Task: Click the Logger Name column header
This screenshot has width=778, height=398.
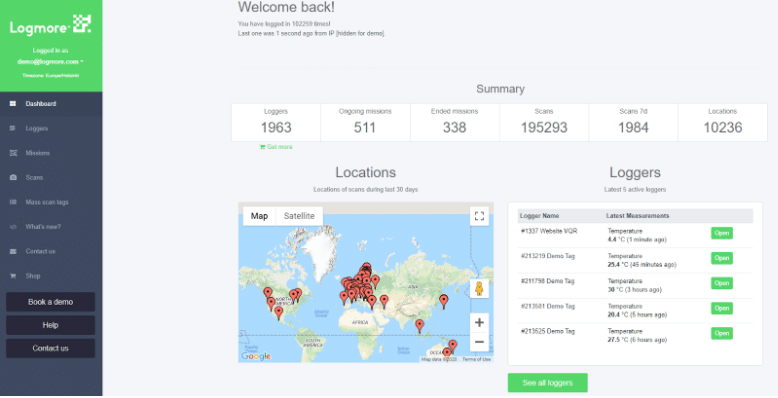Action: point(539,216)
